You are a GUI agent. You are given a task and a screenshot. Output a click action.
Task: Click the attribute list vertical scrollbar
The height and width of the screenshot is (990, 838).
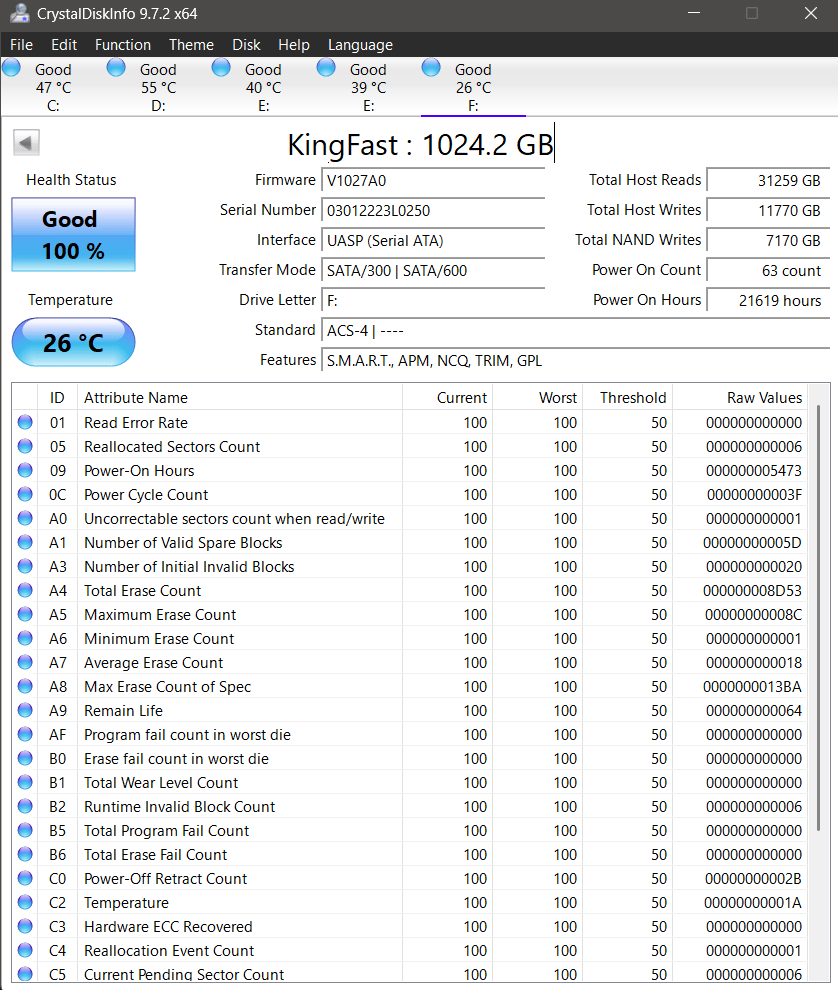[x=819, y=617]
